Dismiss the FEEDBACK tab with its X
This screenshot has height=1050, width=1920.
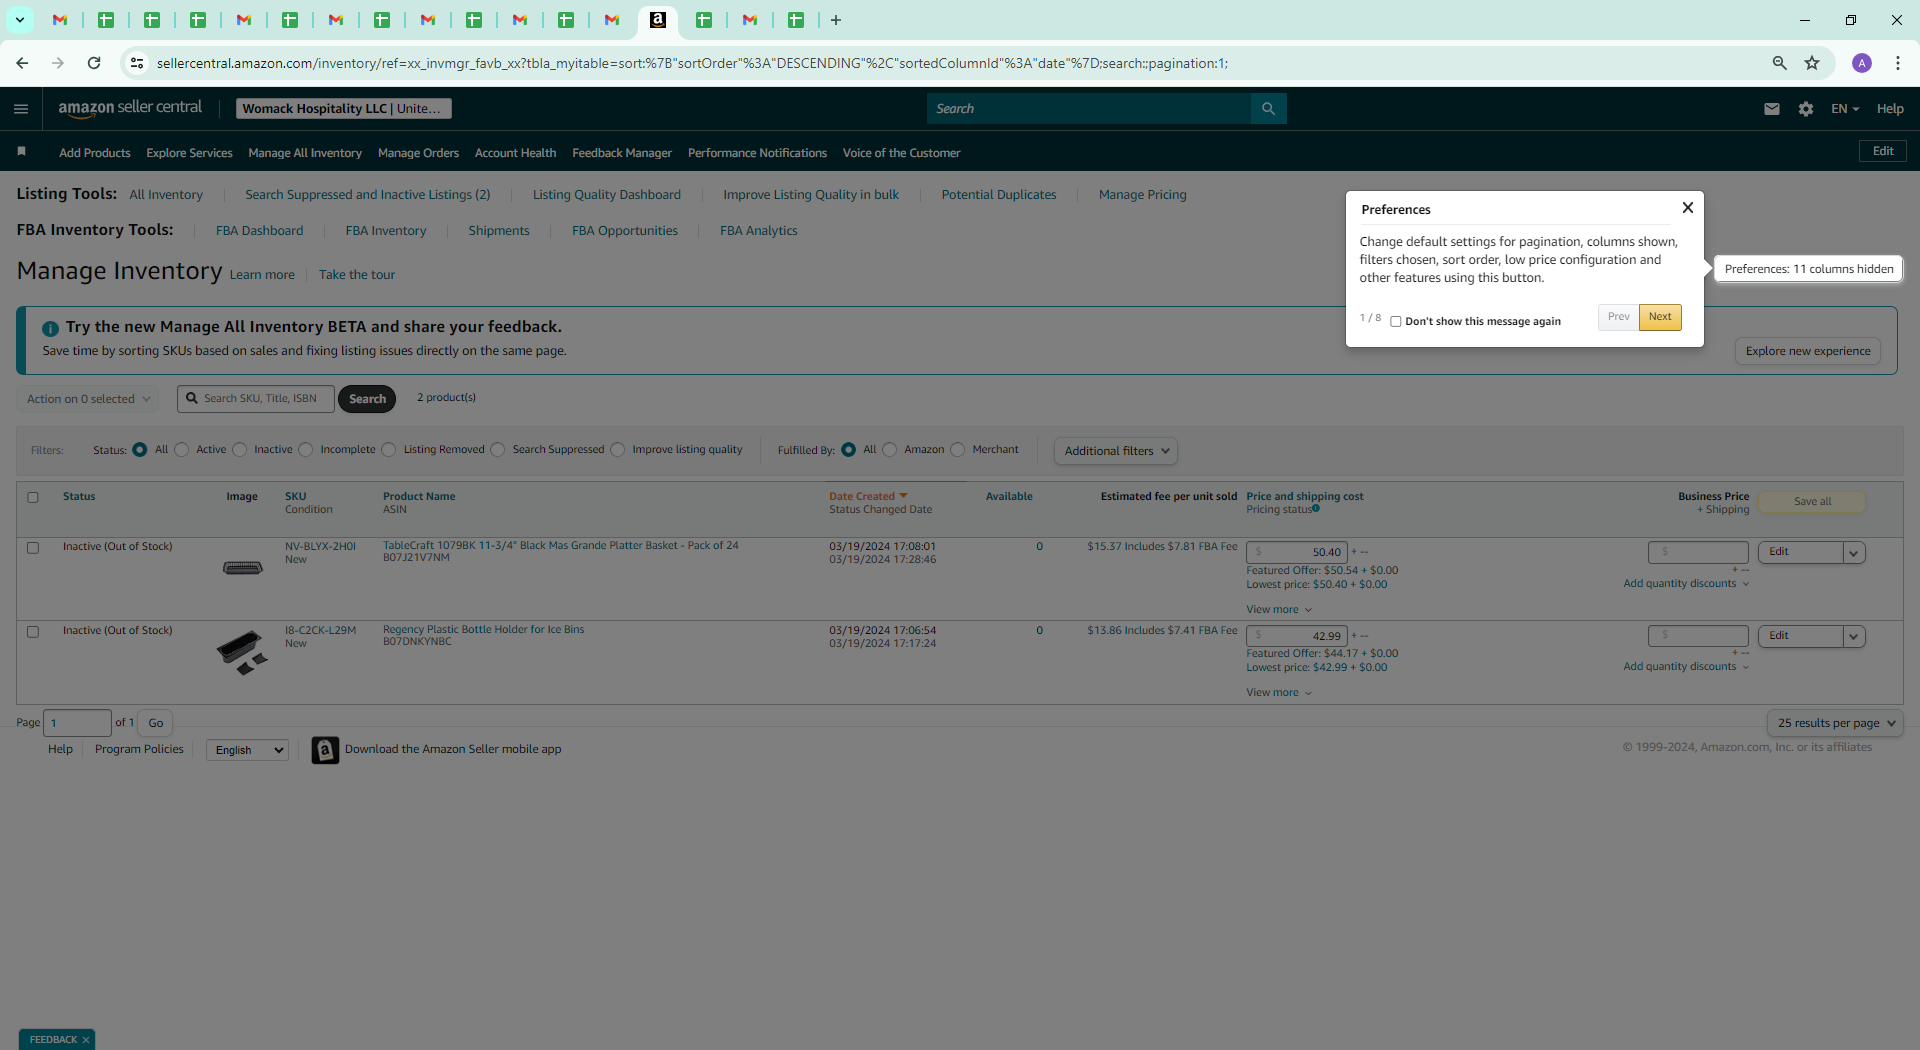coord(86,1040)
